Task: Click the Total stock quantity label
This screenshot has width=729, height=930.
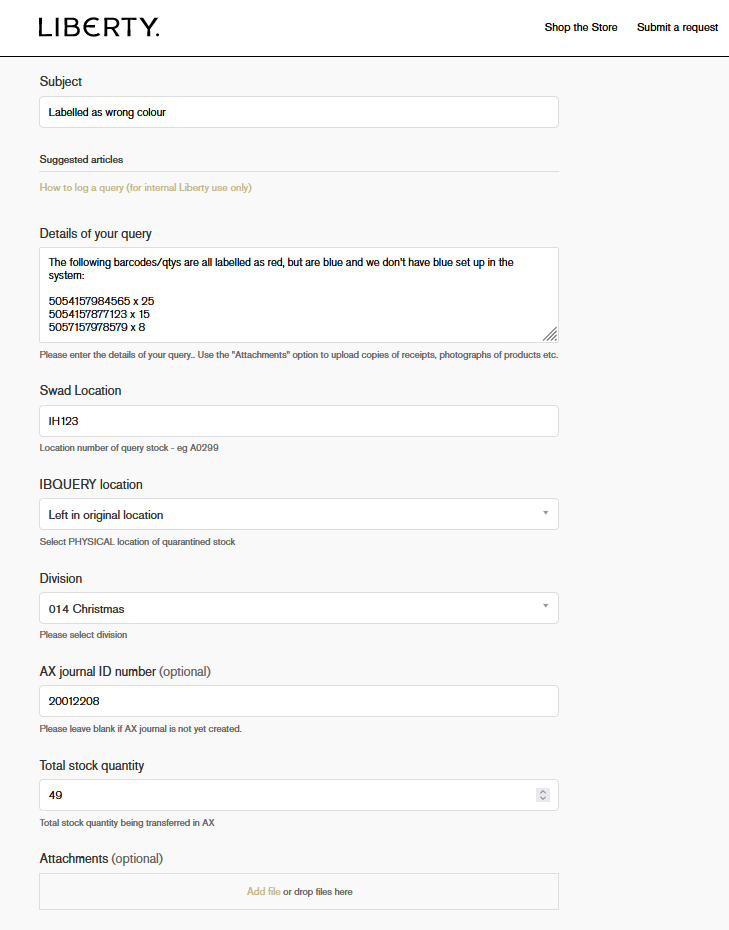Action: [x=92, y=766]
